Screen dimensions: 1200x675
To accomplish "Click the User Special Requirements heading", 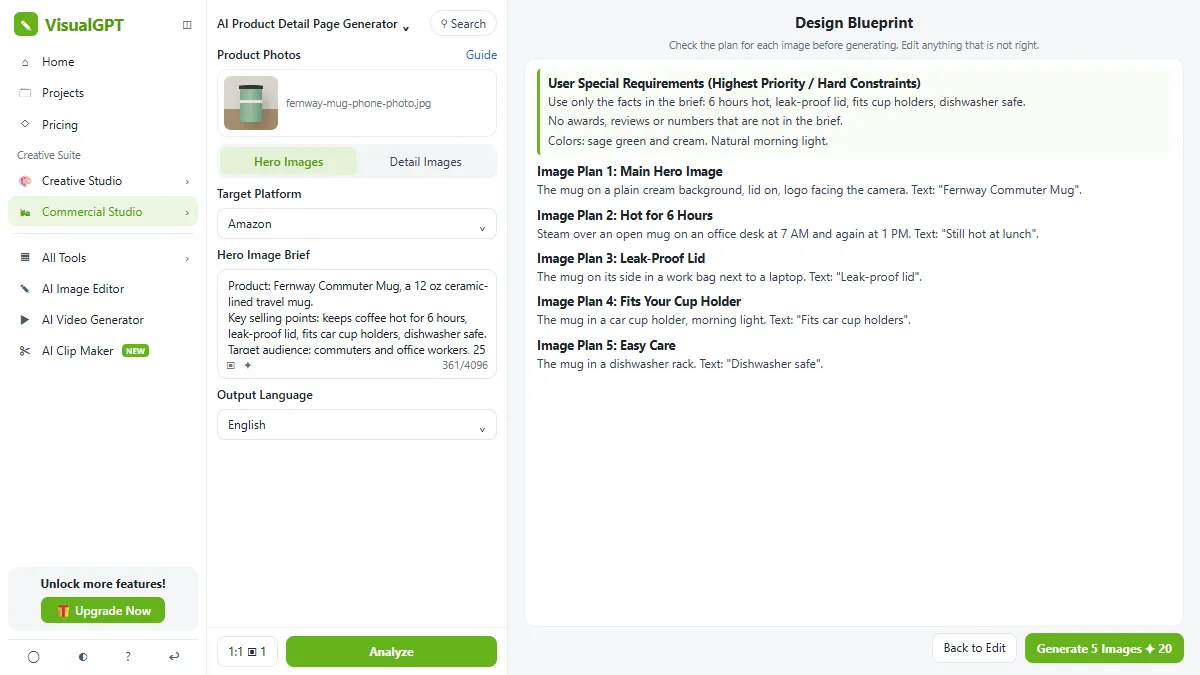I will coord(735,83).
